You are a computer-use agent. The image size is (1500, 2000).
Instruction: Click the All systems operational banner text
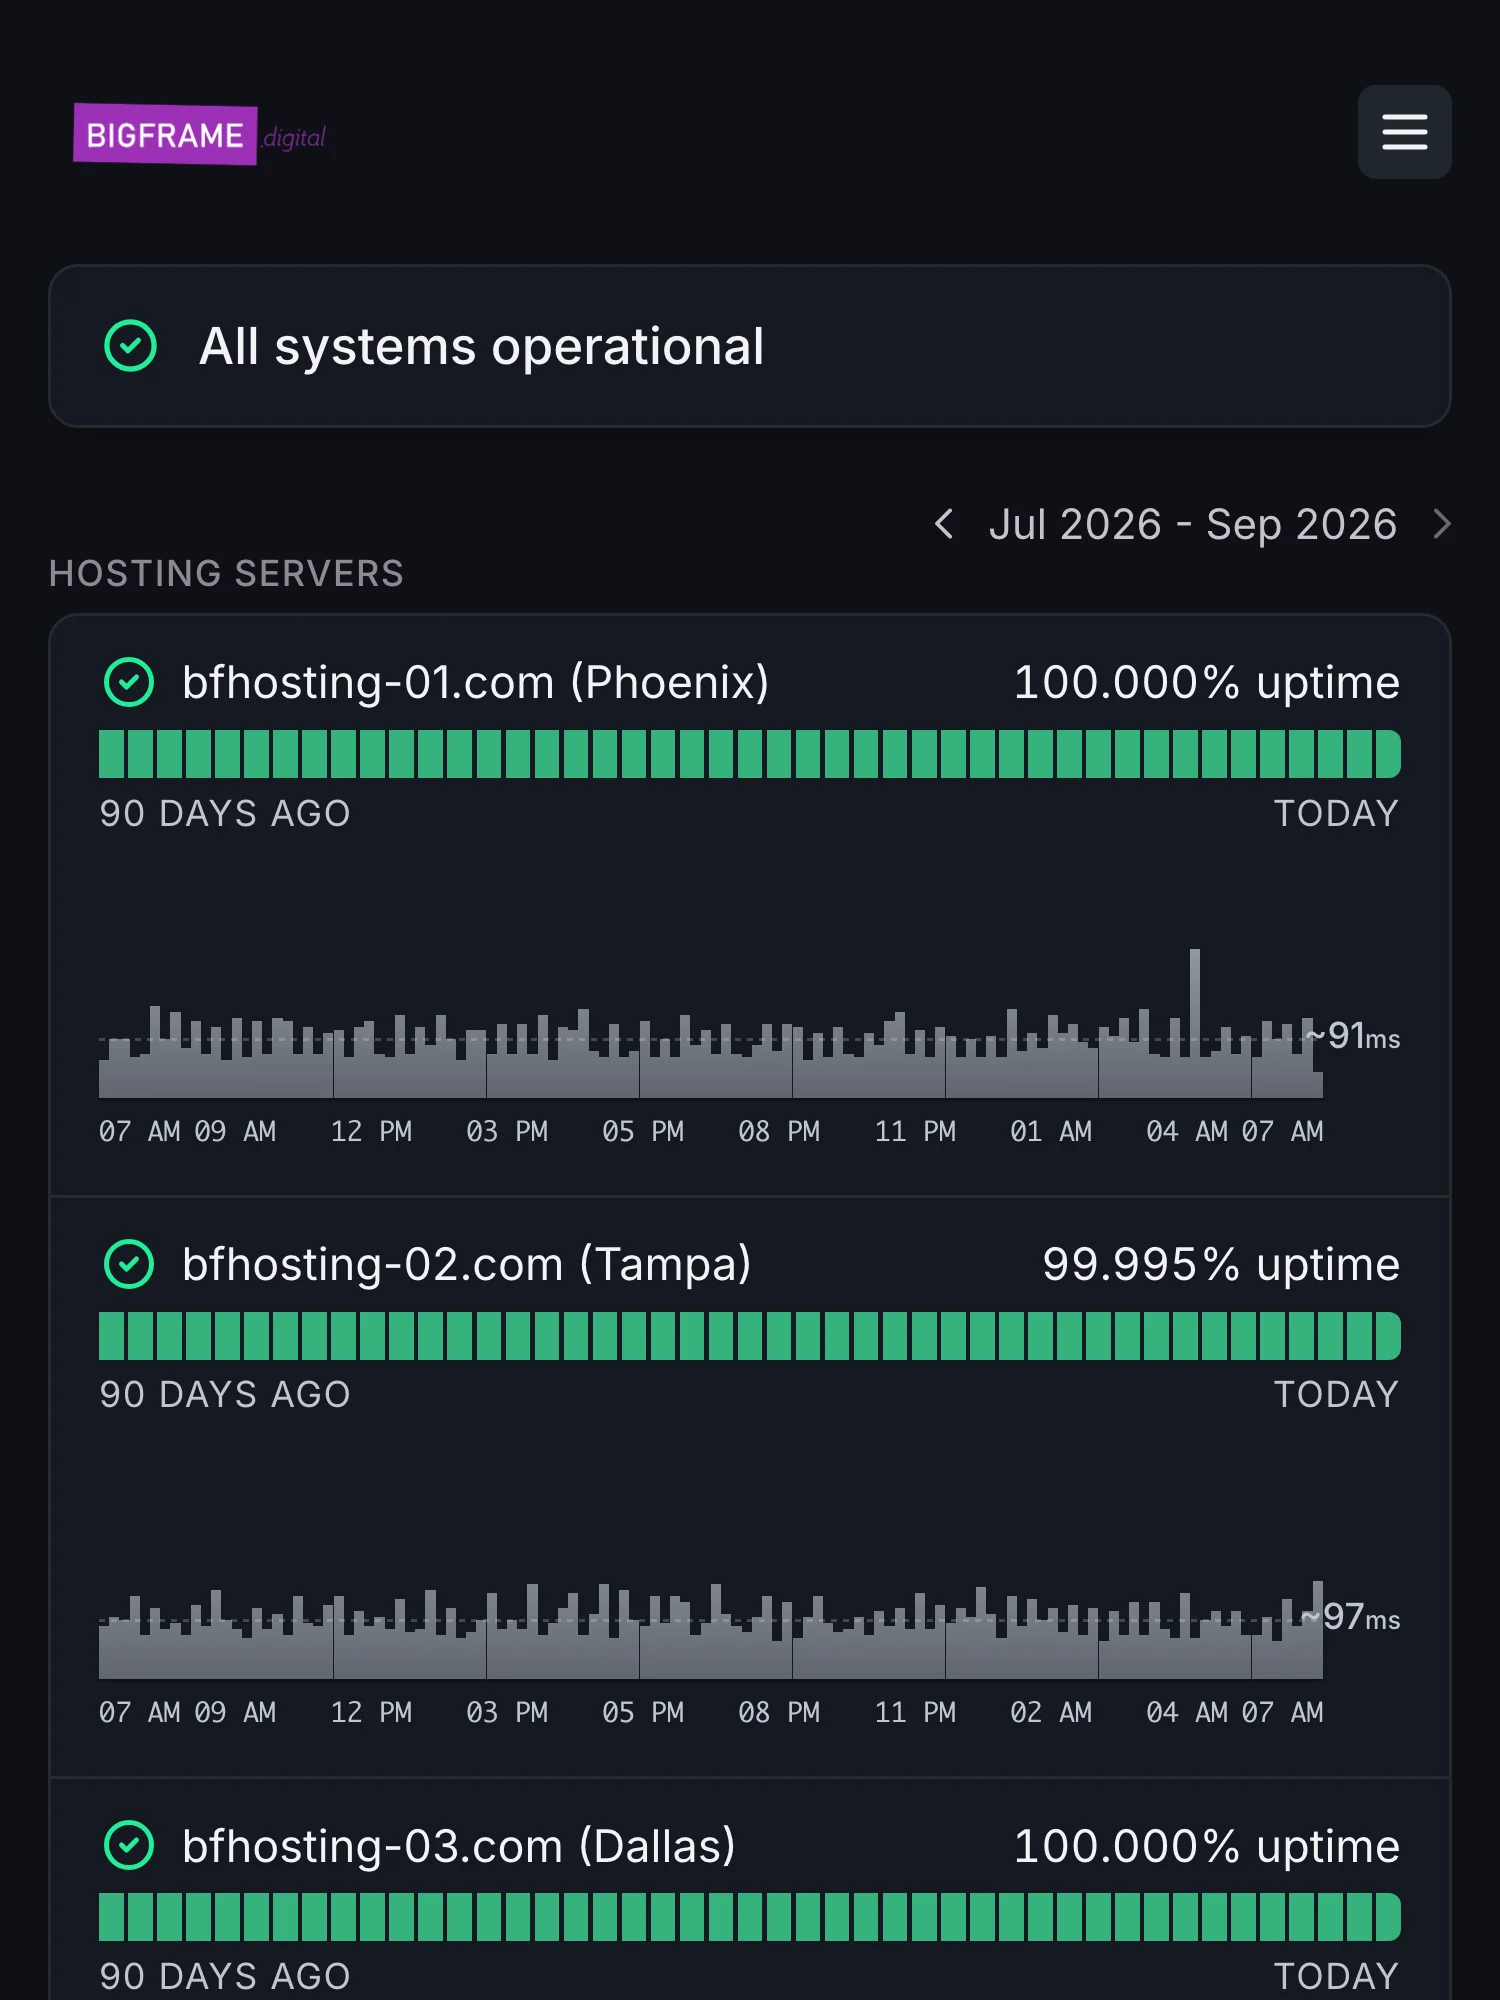click(x=481, y=347)
